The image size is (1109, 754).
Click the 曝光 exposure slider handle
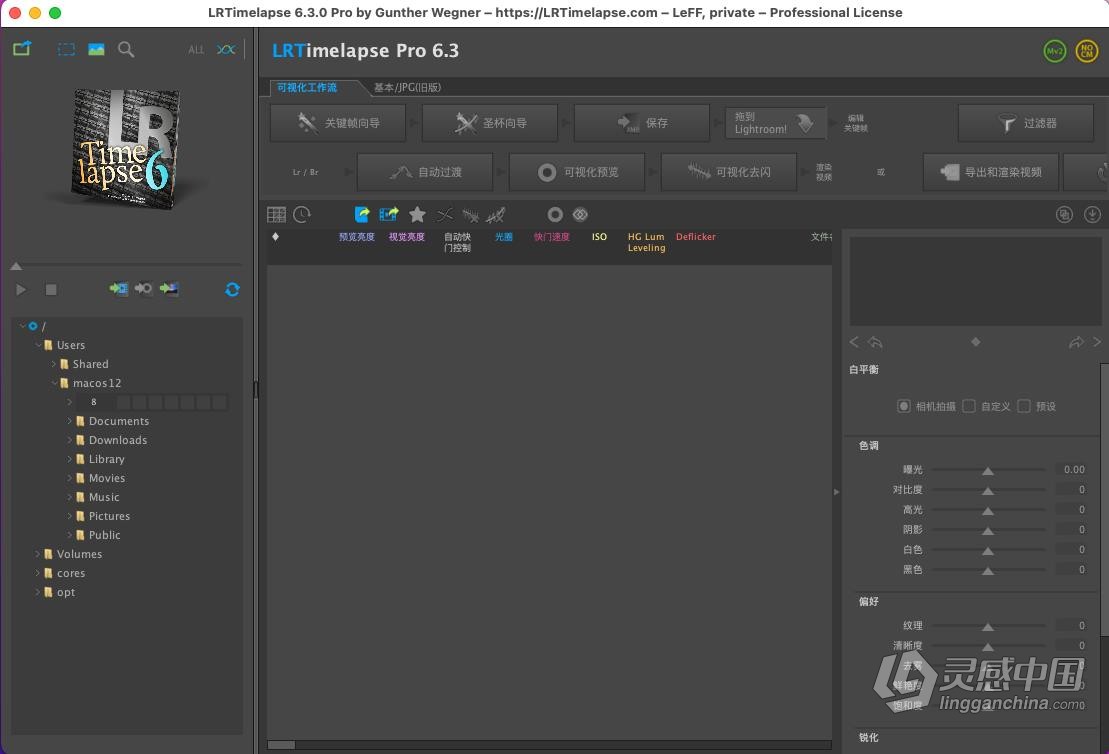tap(988, 470)
